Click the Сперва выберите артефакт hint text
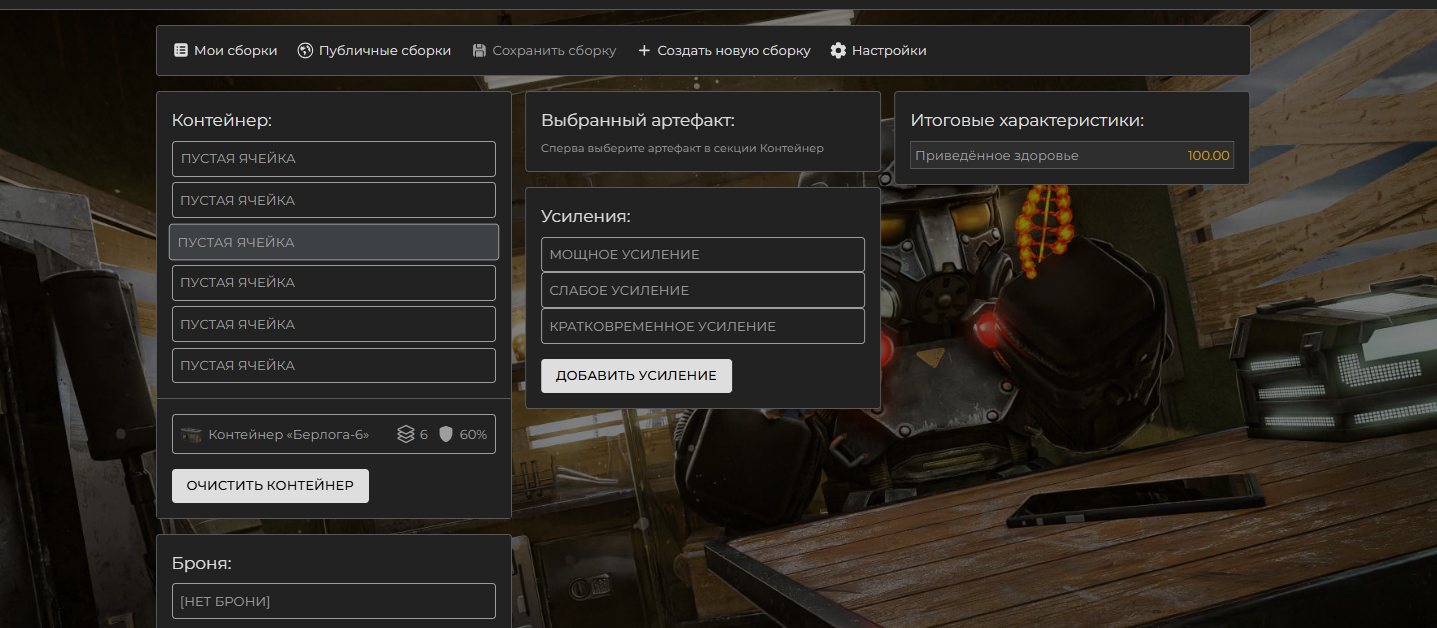The image size is (1437, 628). 682,148
